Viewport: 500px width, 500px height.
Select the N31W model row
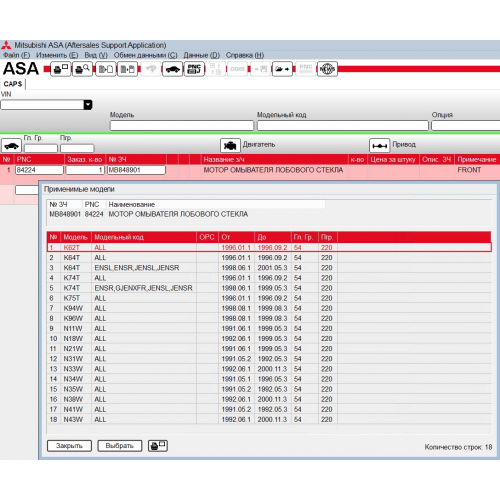click(x=269, y=359)
